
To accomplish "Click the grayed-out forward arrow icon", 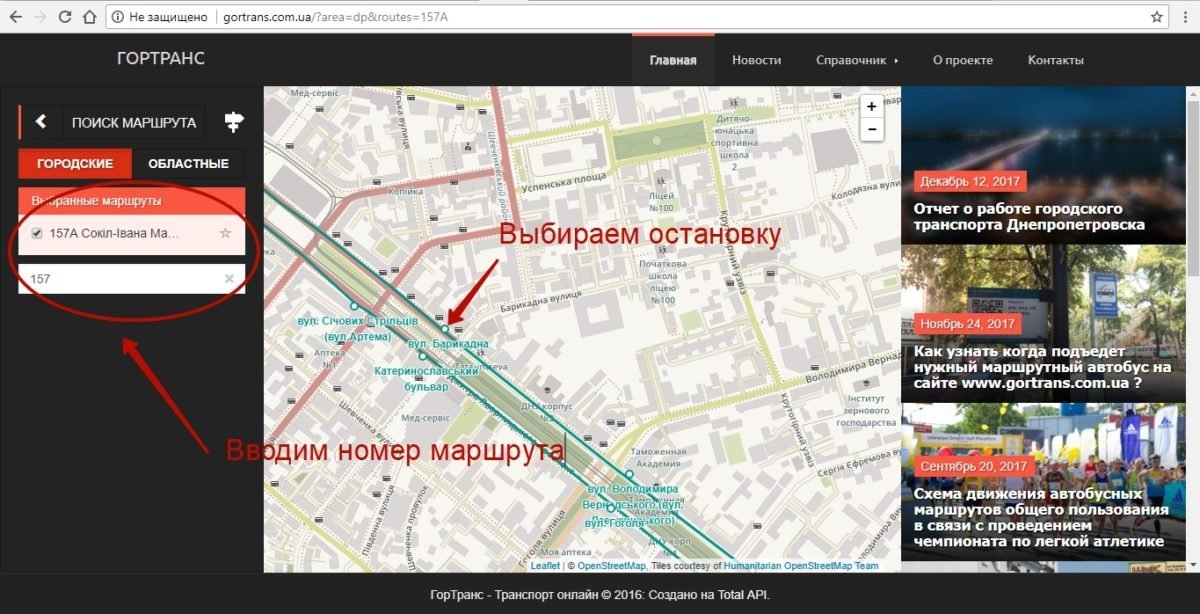I will 38,16.
